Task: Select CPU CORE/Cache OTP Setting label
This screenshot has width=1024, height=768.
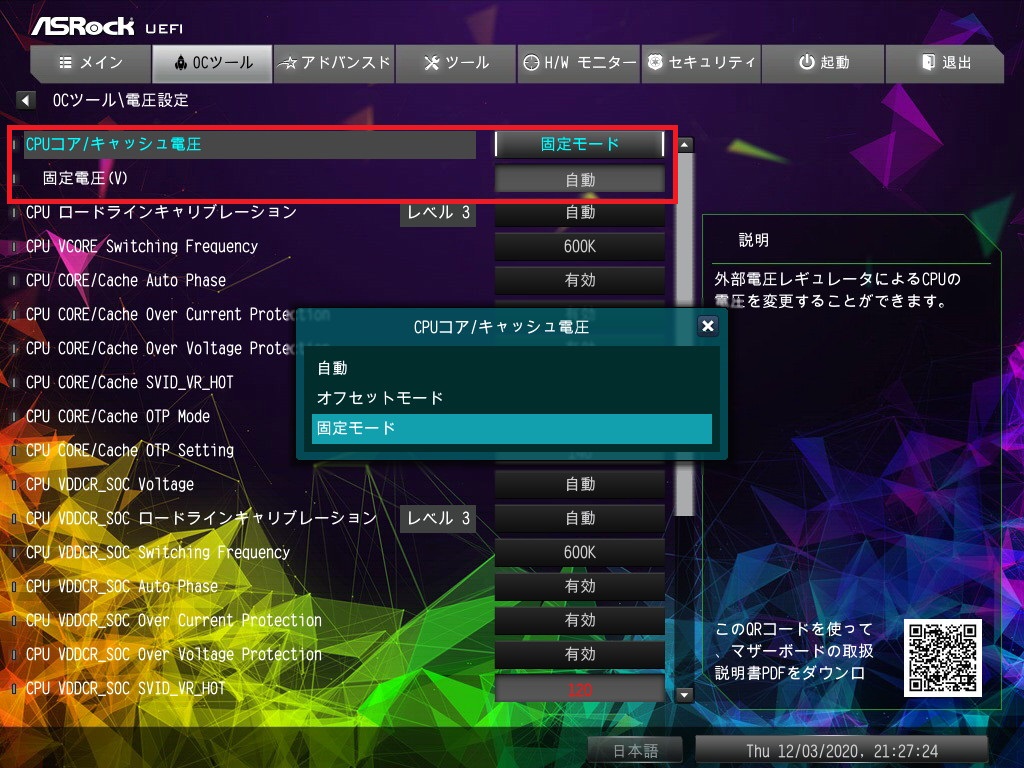Action: (129, 450)
